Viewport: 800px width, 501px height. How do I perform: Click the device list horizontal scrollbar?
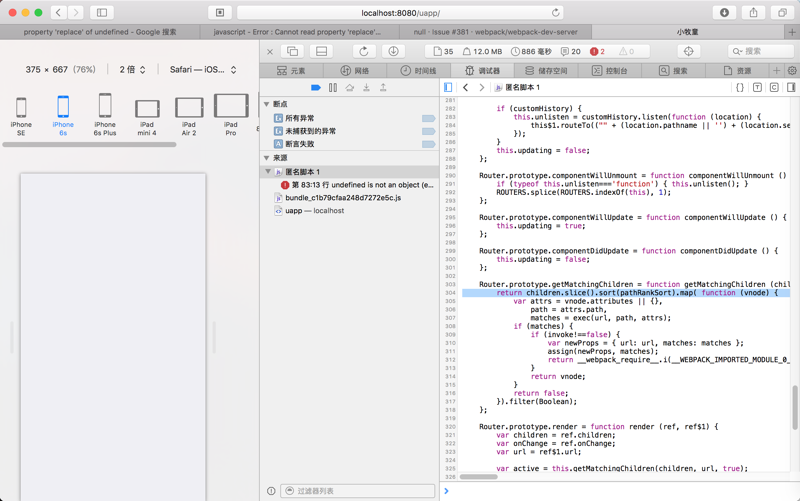[90, 145]
